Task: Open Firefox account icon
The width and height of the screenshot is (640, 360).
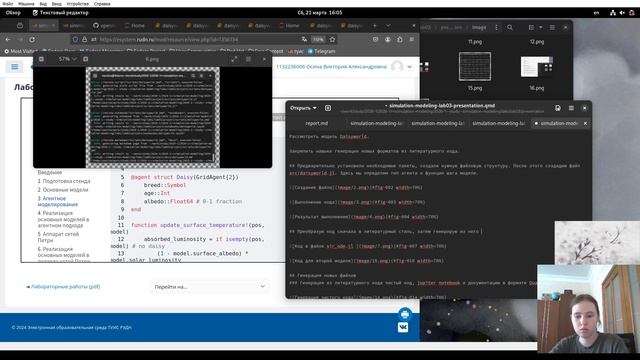Action: (x=388, y=40)
